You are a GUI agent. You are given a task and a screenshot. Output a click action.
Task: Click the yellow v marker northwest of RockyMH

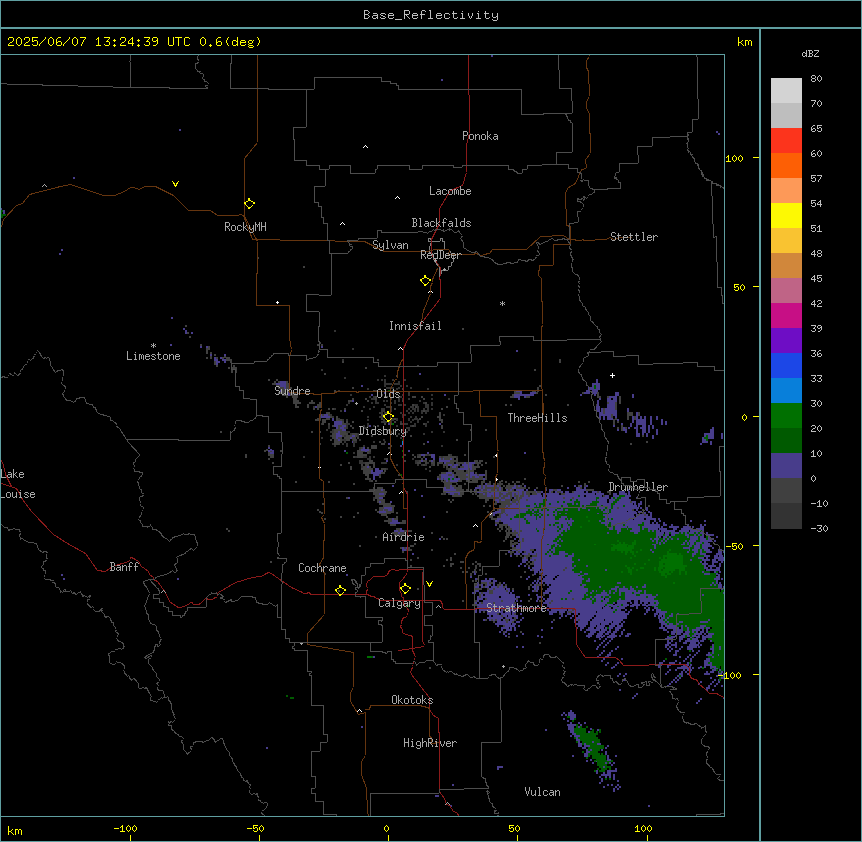click(x=175, y=184)
